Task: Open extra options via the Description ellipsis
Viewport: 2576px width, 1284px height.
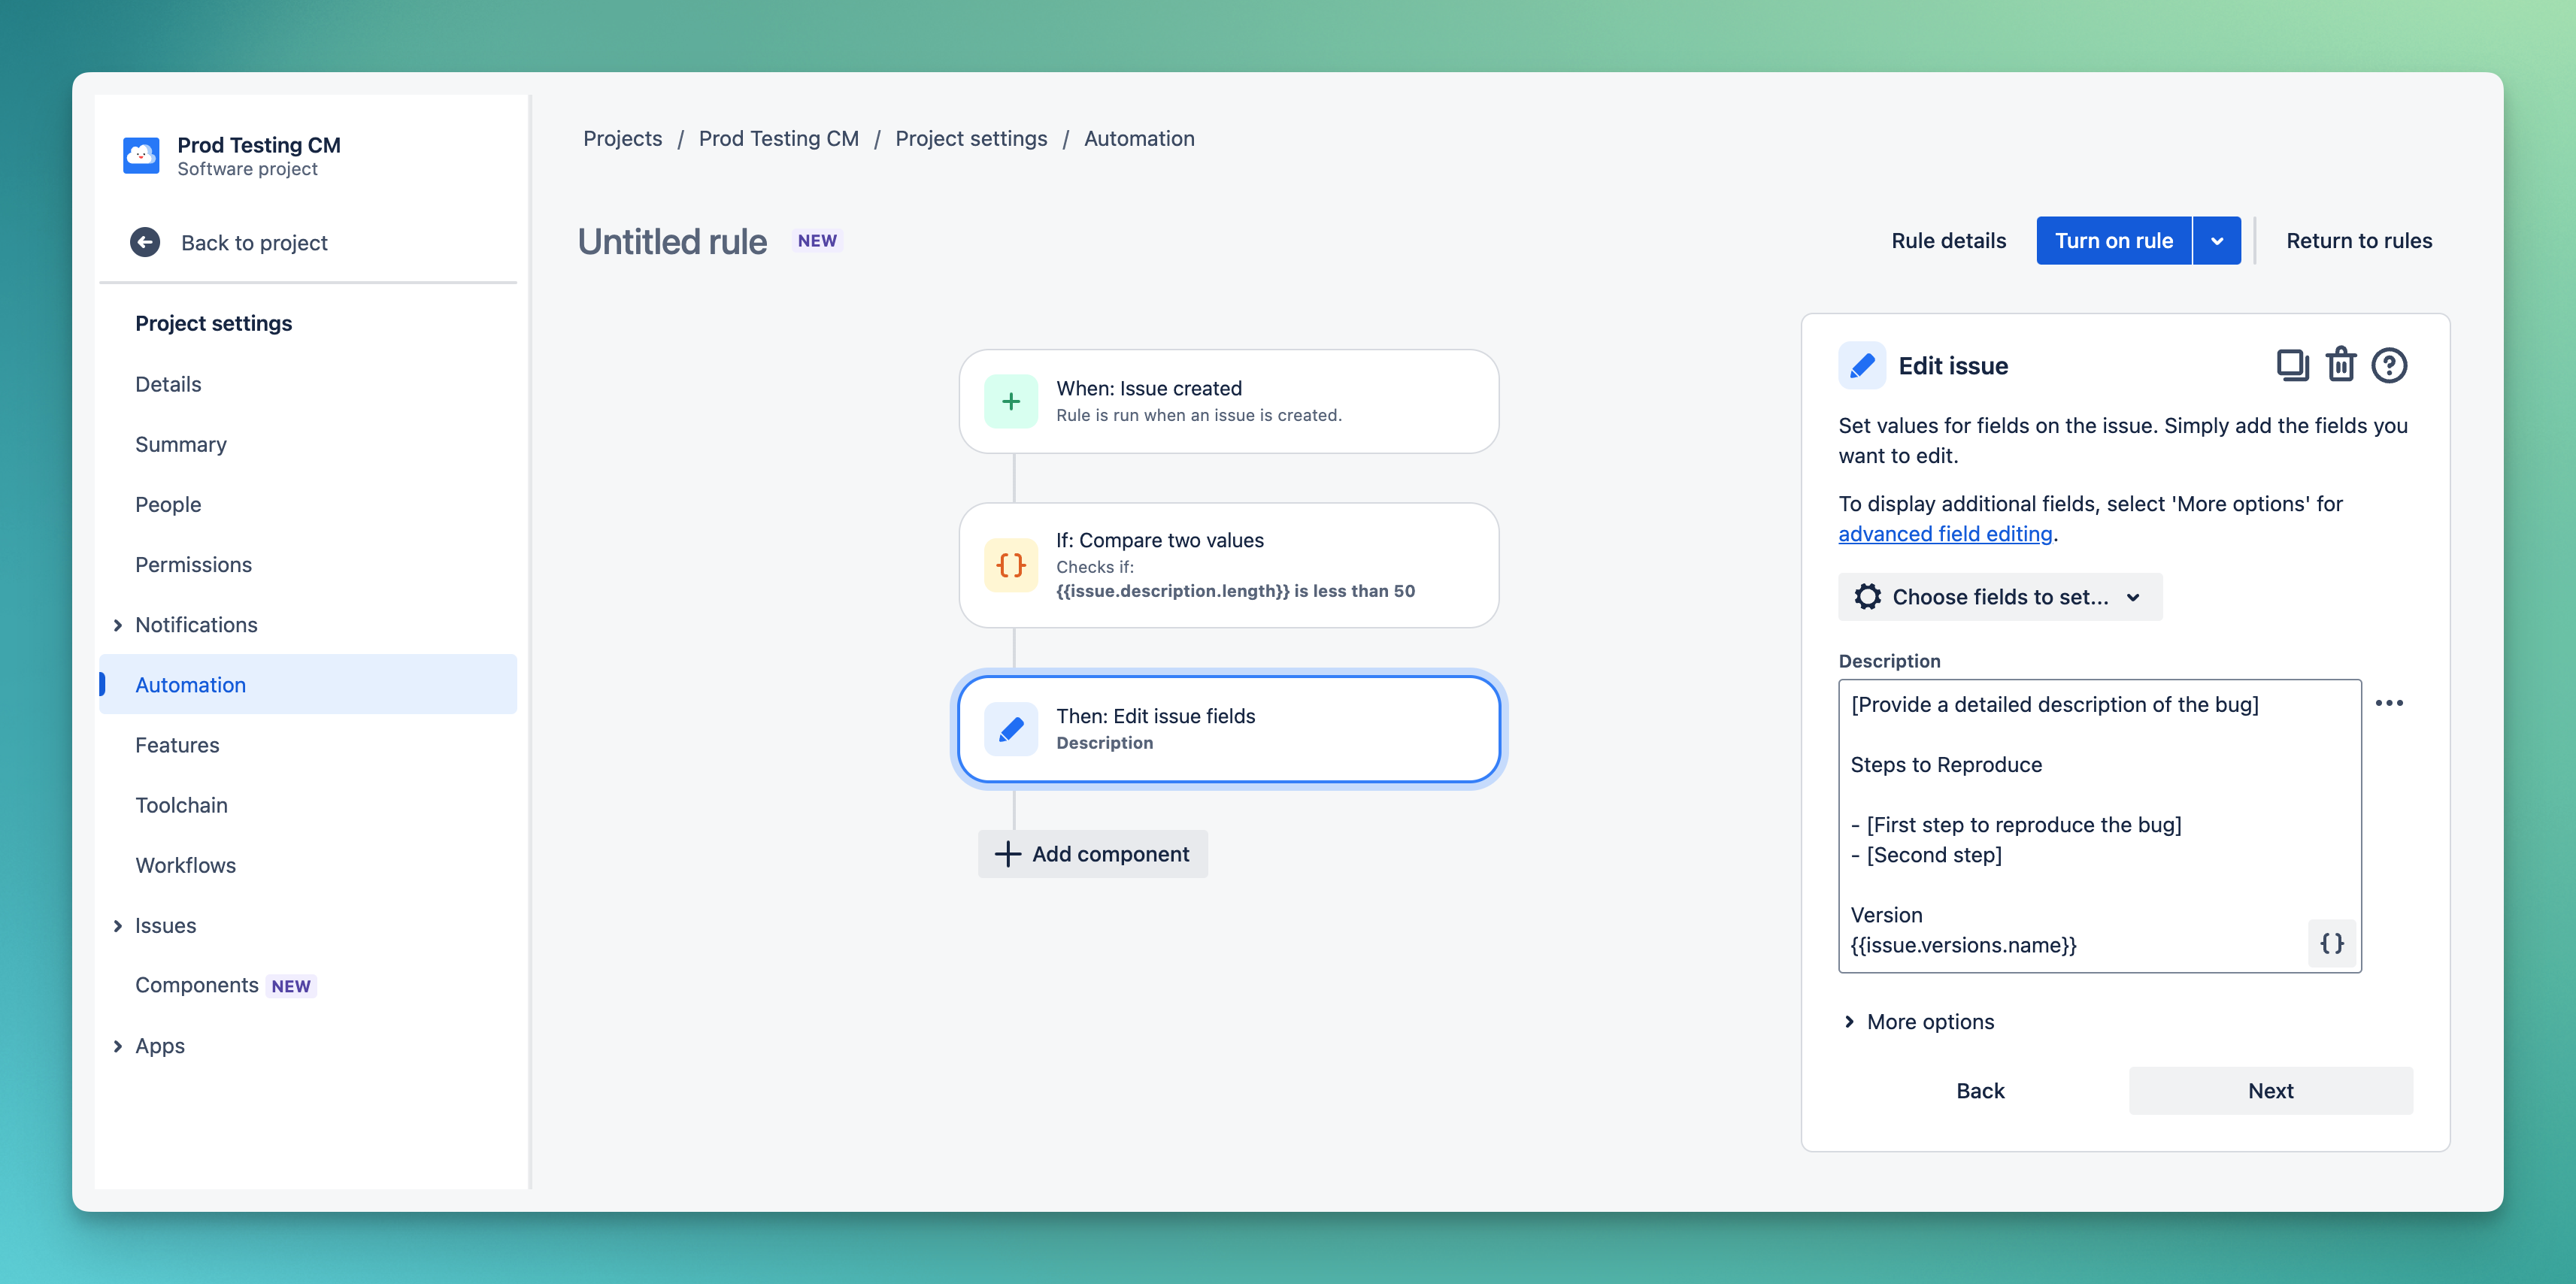Action: pos(2392,703)
